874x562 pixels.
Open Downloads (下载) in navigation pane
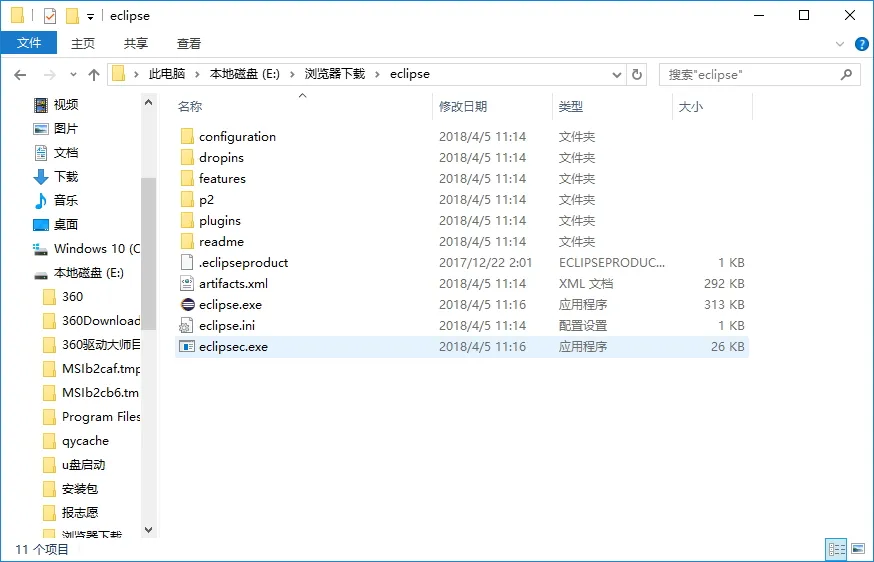click(x=56, y=176)
